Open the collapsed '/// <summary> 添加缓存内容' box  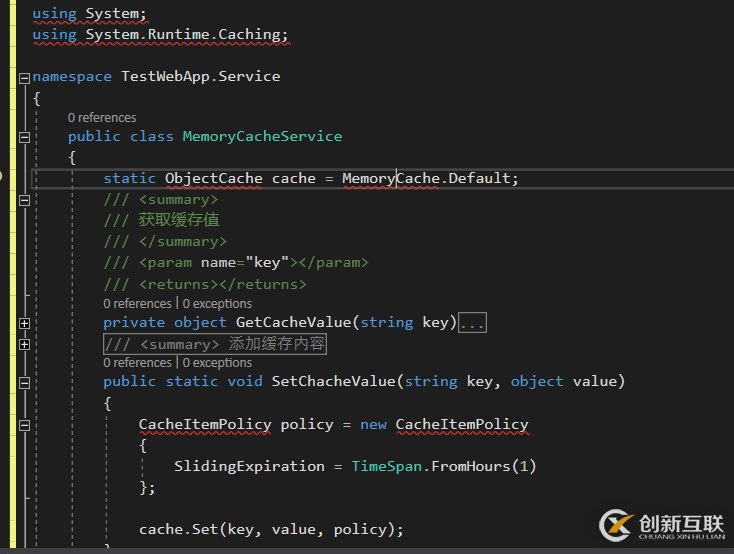215,344
